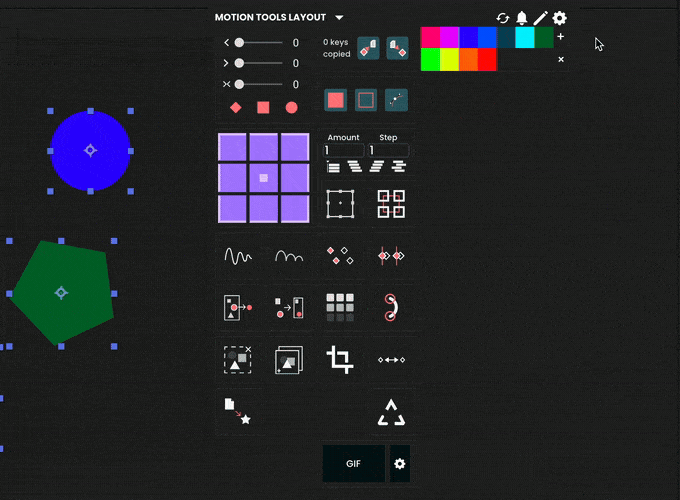This screenshot has height=500, width=680.
Task: Select the blue circle shape on canvas
Action: pyautogui.click(x=90, y=150)
